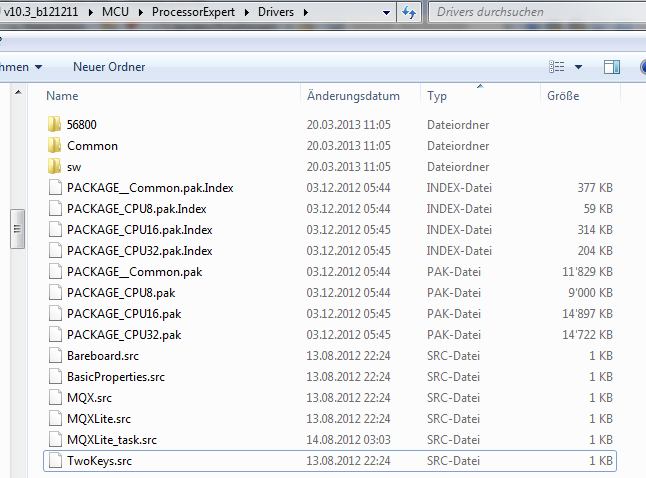Click the date 14.08.2012 03:03
Screen dimensions: 646x478
coord(348,440)
